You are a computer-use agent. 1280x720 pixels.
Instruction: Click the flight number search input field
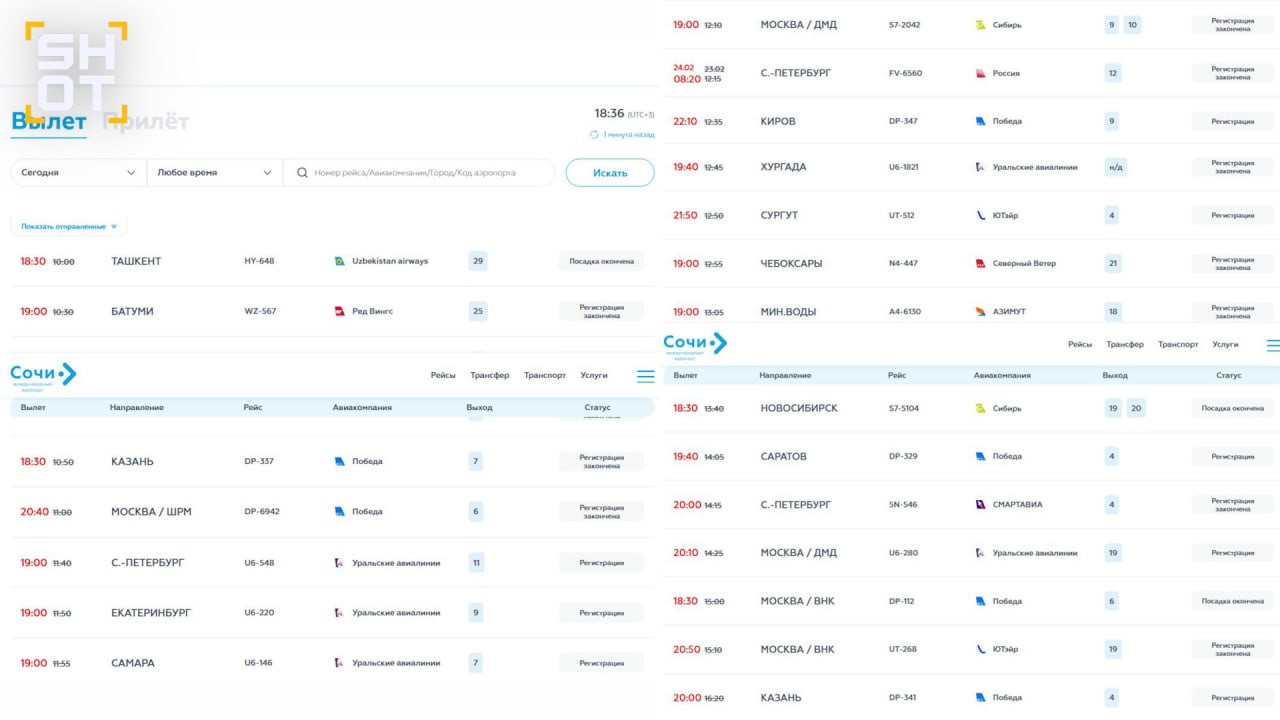coord(430,173)
